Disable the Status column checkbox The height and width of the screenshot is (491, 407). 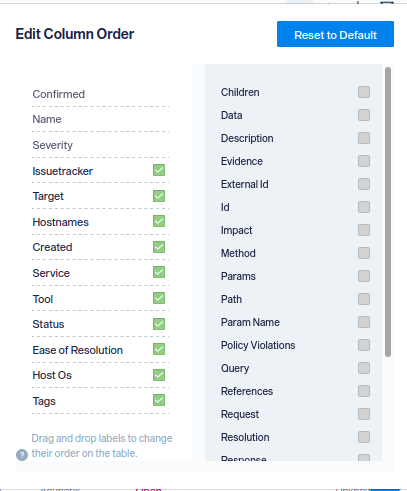pyautogui.click(x=159, y=324)
